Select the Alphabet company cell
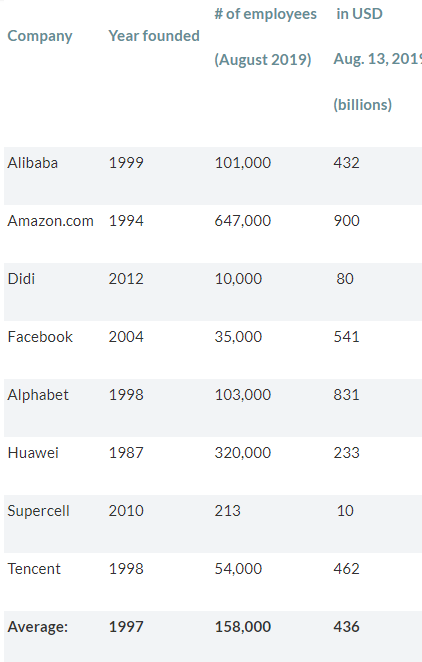 38,395
